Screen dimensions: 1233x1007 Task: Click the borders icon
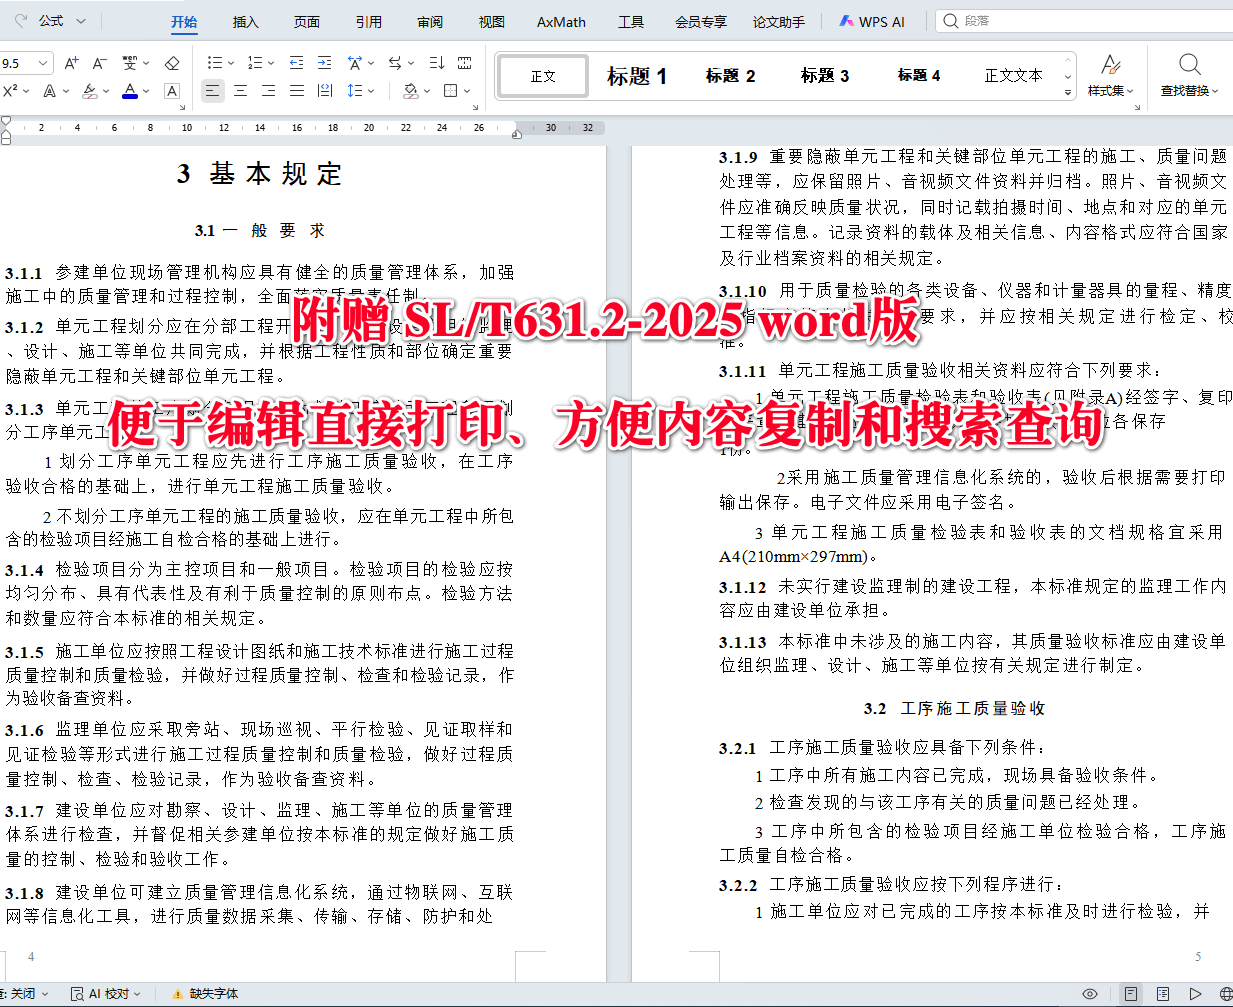(450, 91)
